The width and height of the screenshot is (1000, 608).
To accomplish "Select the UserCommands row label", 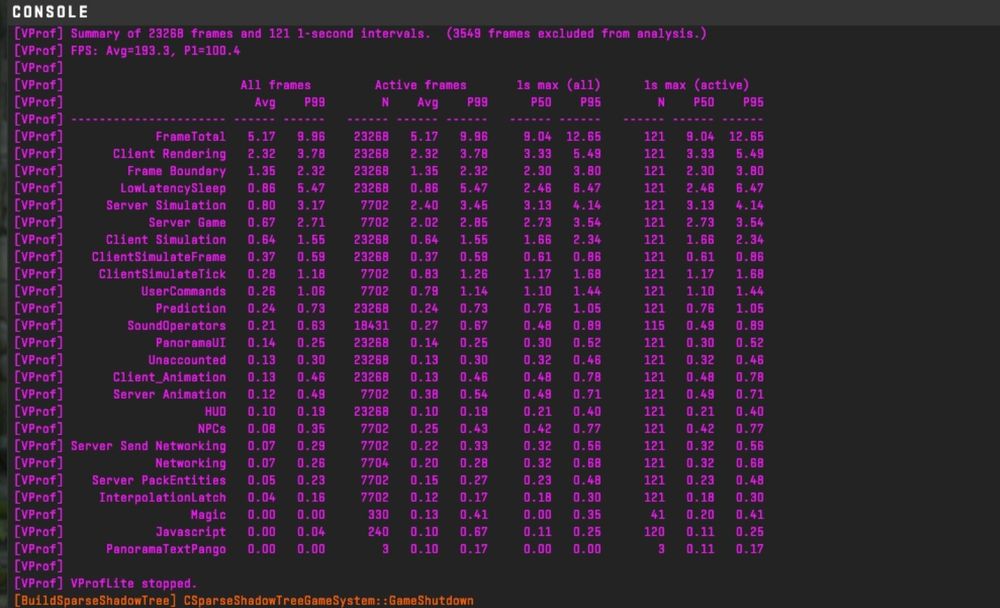I will [183, 292].
